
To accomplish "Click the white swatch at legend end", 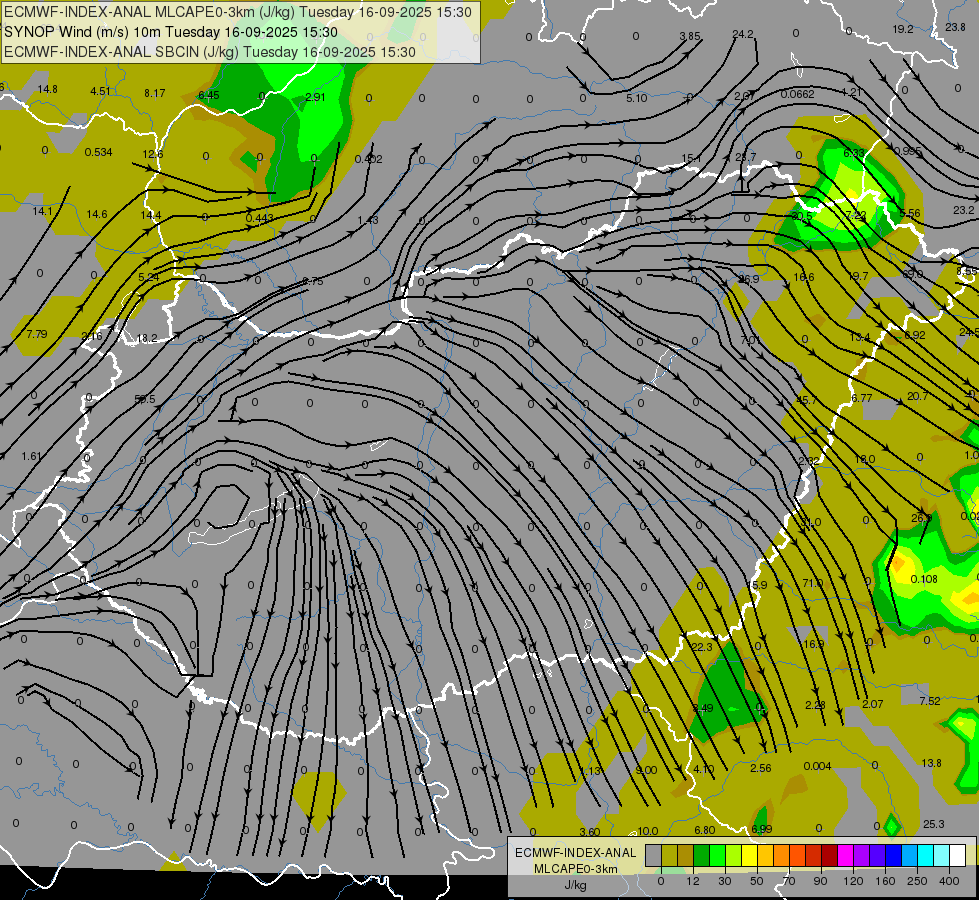I will point(958,855).
